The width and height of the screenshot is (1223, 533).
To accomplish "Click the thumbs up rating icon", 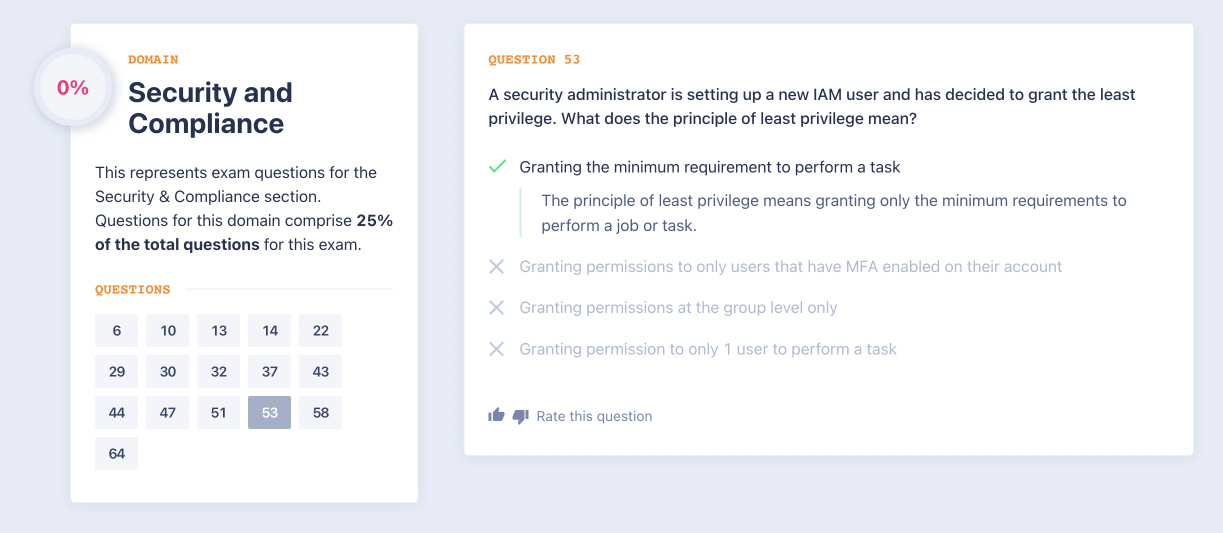I will 496,415.
